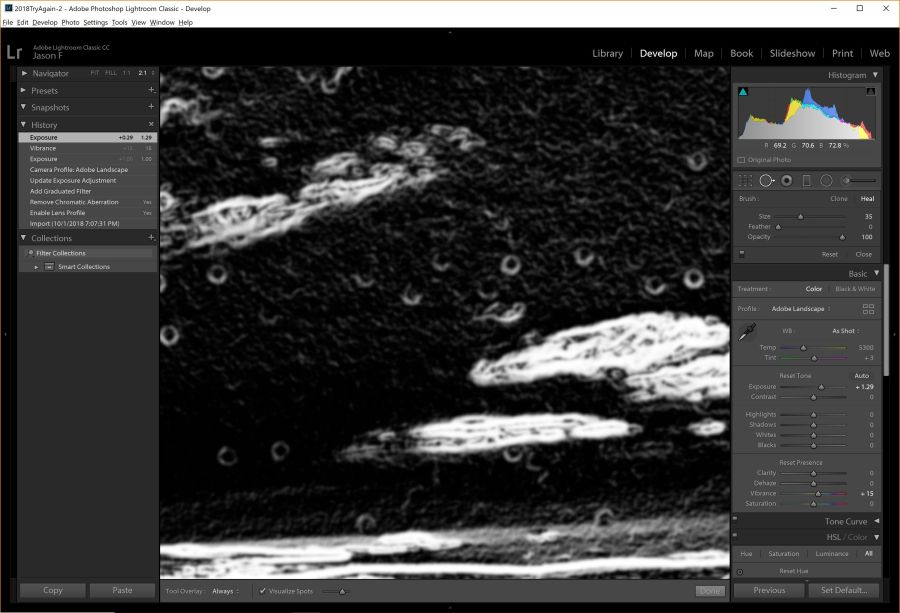
Task: Open the Adjustment Brush tool
Action: [x=846, y=180]
